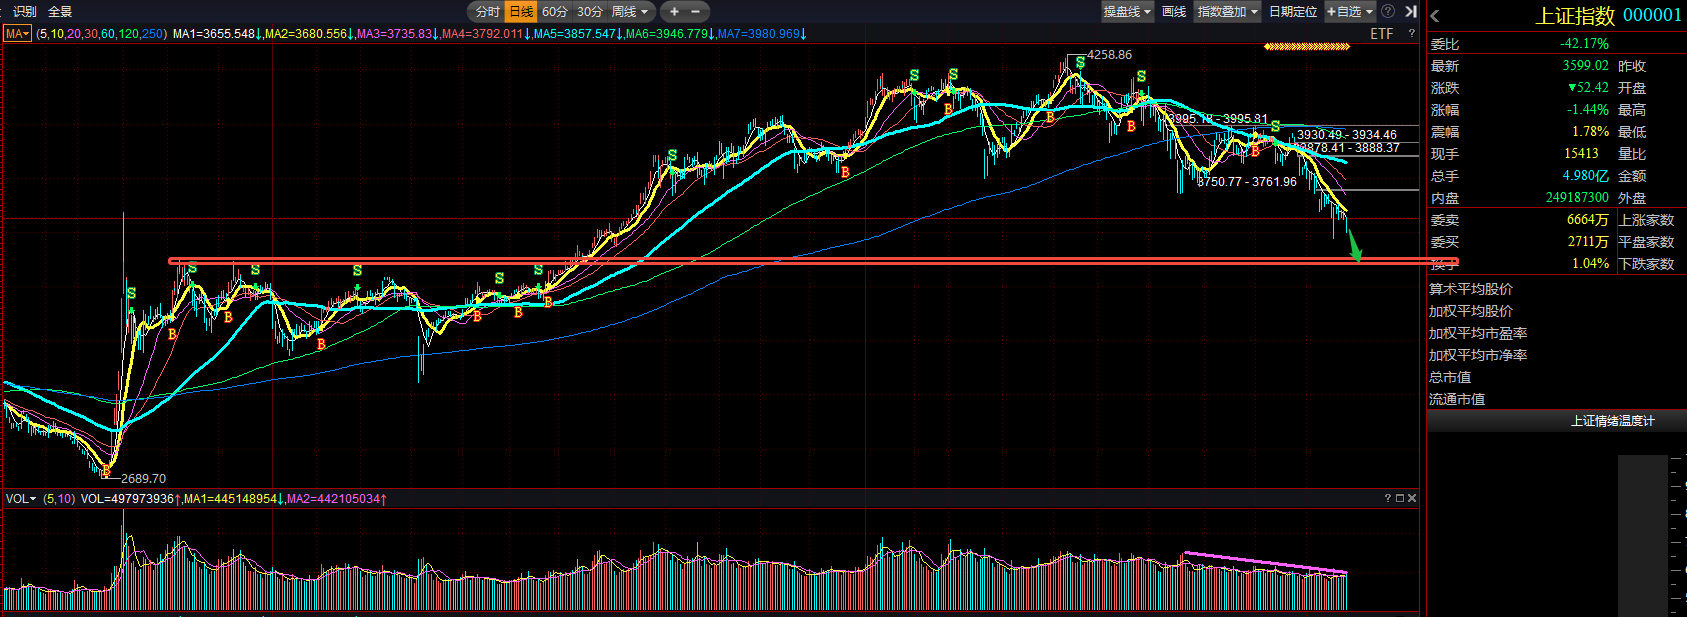Go back with the left chevron beside 上证指数

point(1435,16)
